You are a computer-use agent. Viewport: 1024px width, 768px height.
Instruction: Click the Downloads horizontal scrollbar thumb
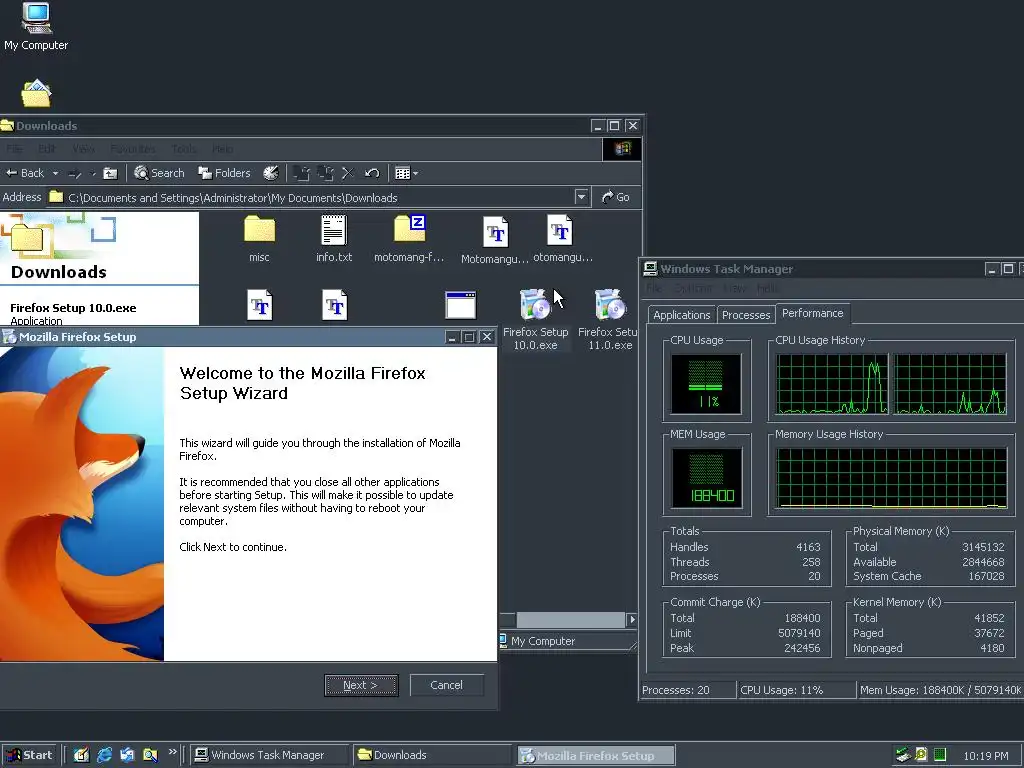(x=570, y=619)
